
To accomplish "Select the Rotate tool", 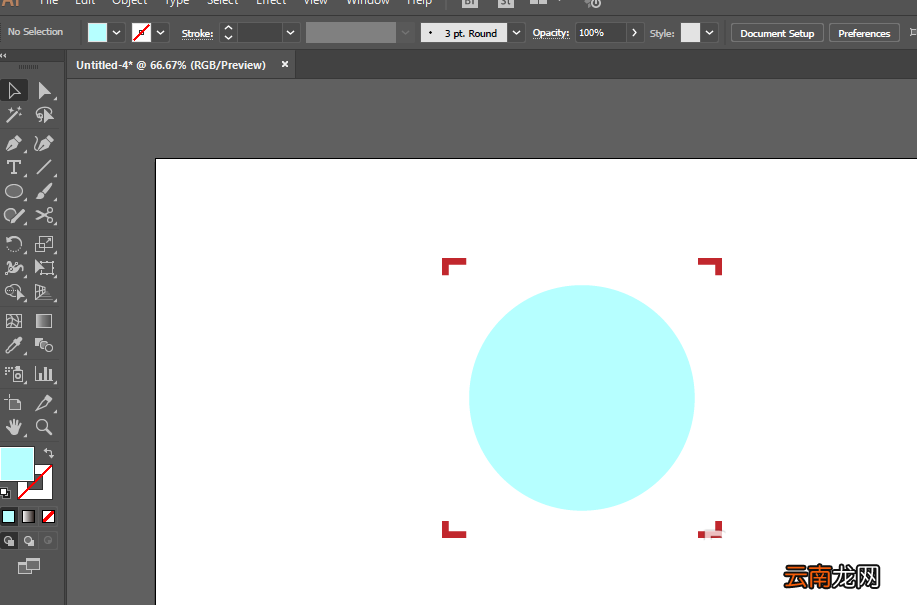I will [x=14, y=244].
